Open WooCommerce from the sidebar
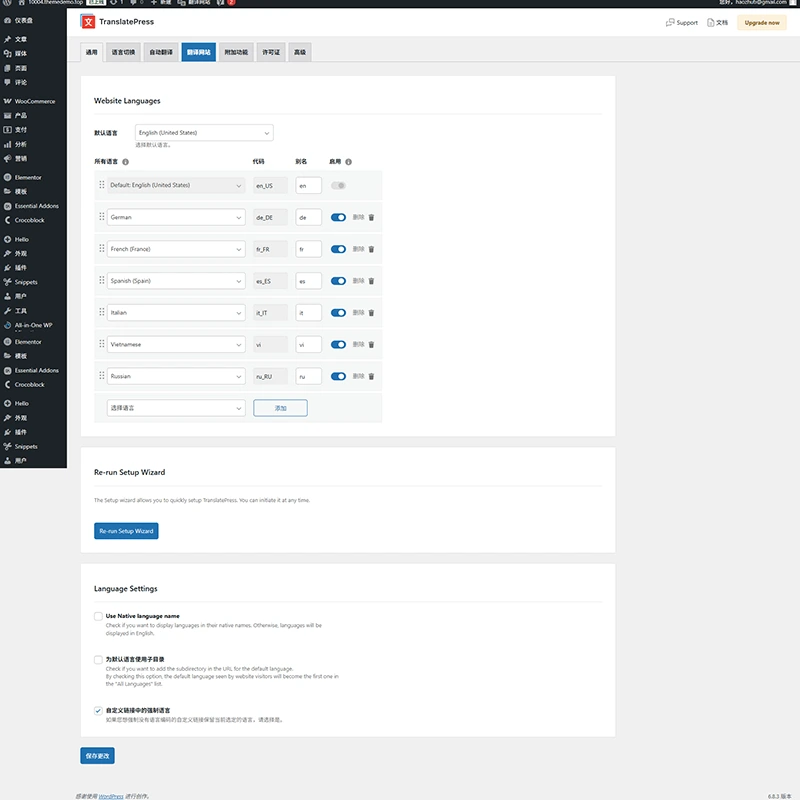The image size is (800, 800). (34, 101)
